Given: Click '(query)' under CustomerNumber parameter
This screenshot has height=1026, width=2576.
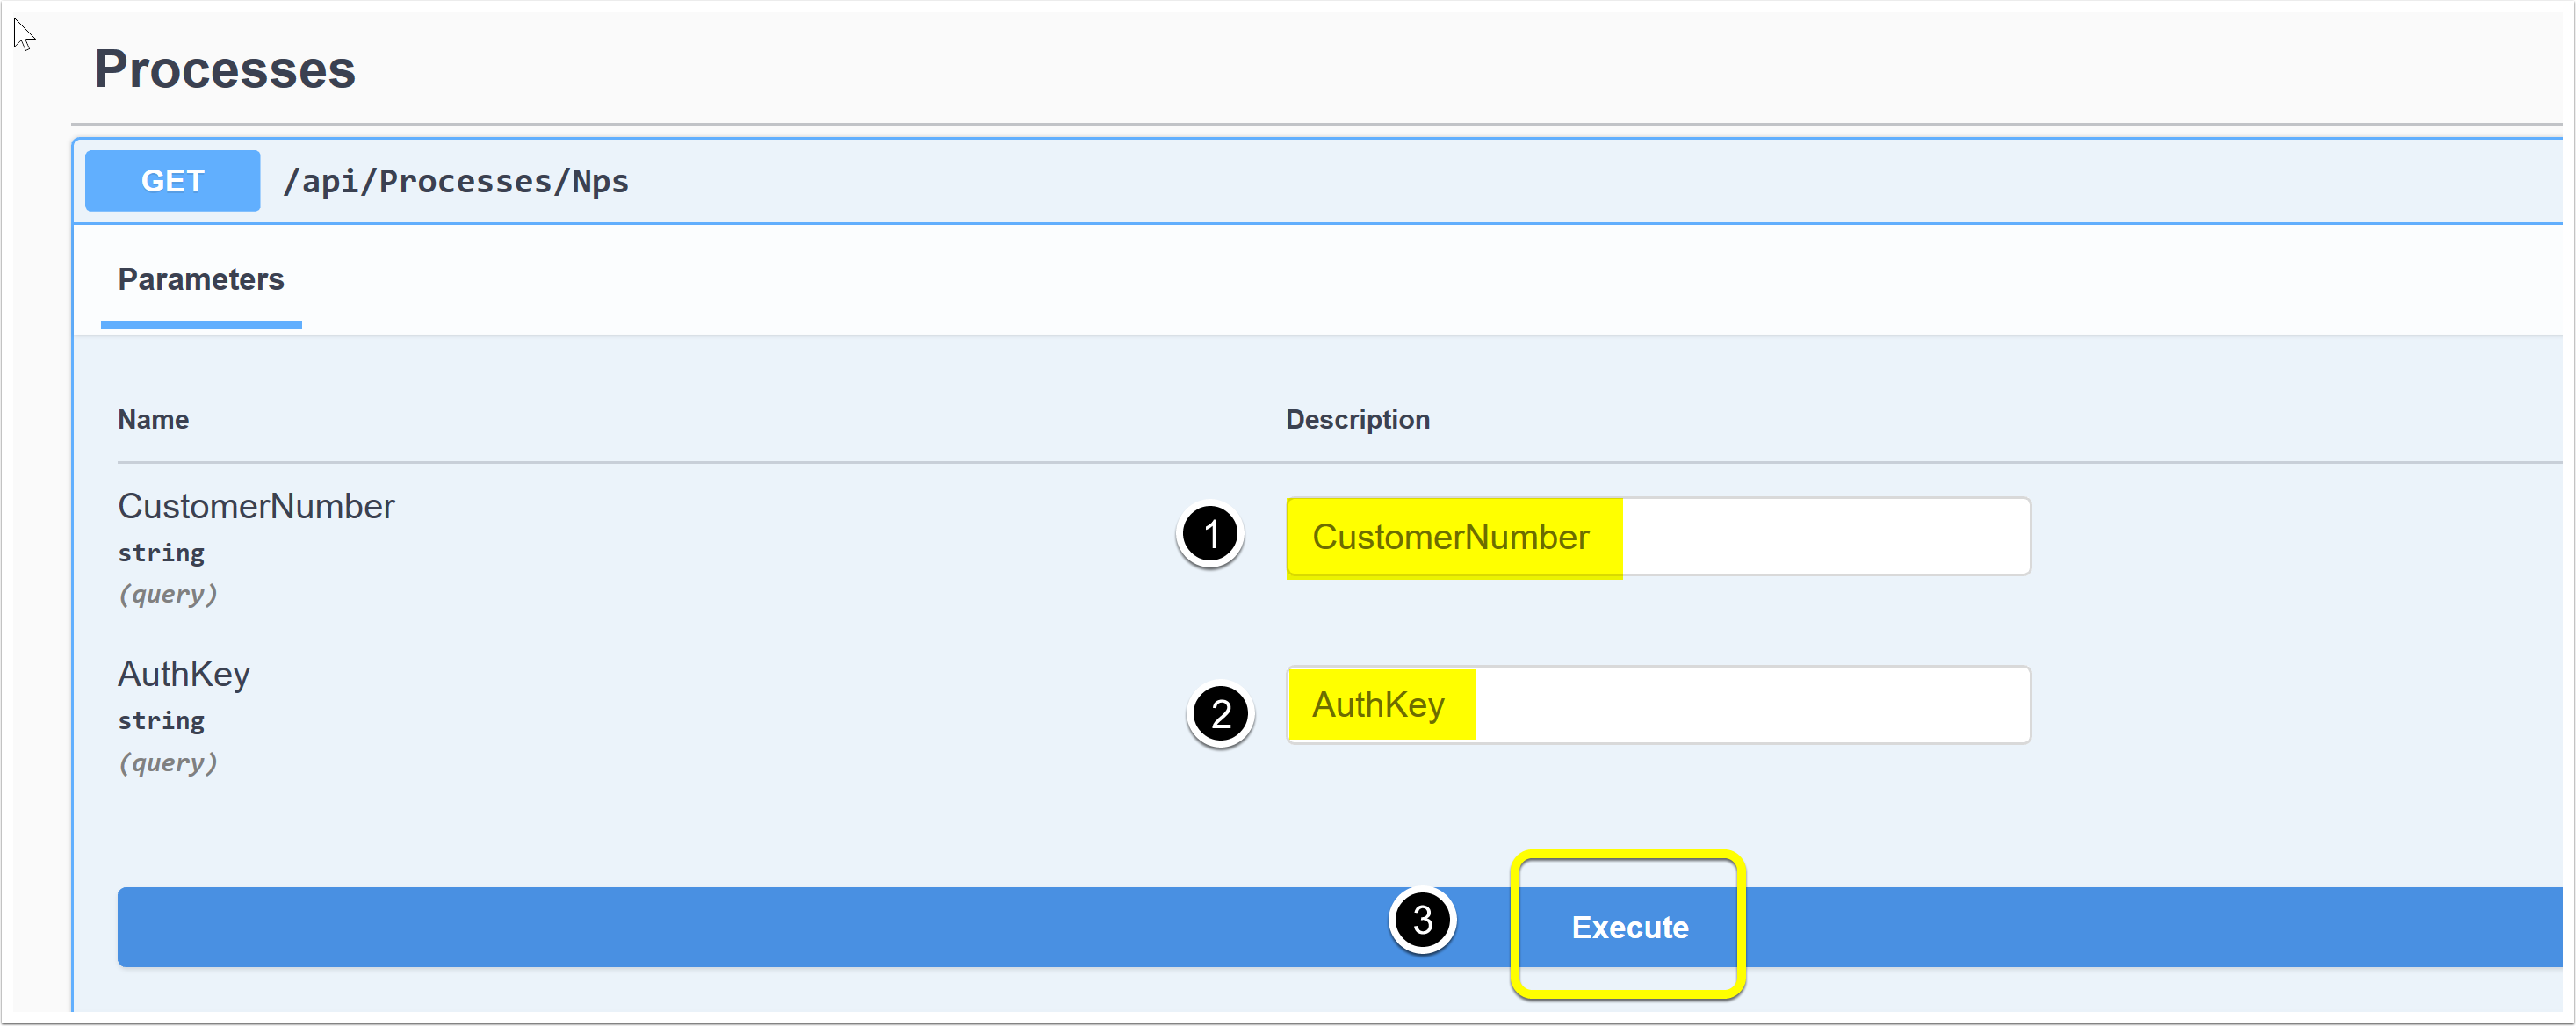Looking at the screenshot, I should [168, 595].
